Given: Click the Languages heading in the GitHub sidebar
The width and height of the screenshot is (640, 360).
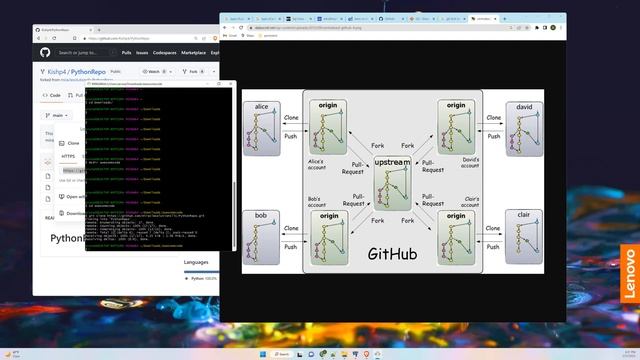Looking at the screenshot, I should [196, 262].
